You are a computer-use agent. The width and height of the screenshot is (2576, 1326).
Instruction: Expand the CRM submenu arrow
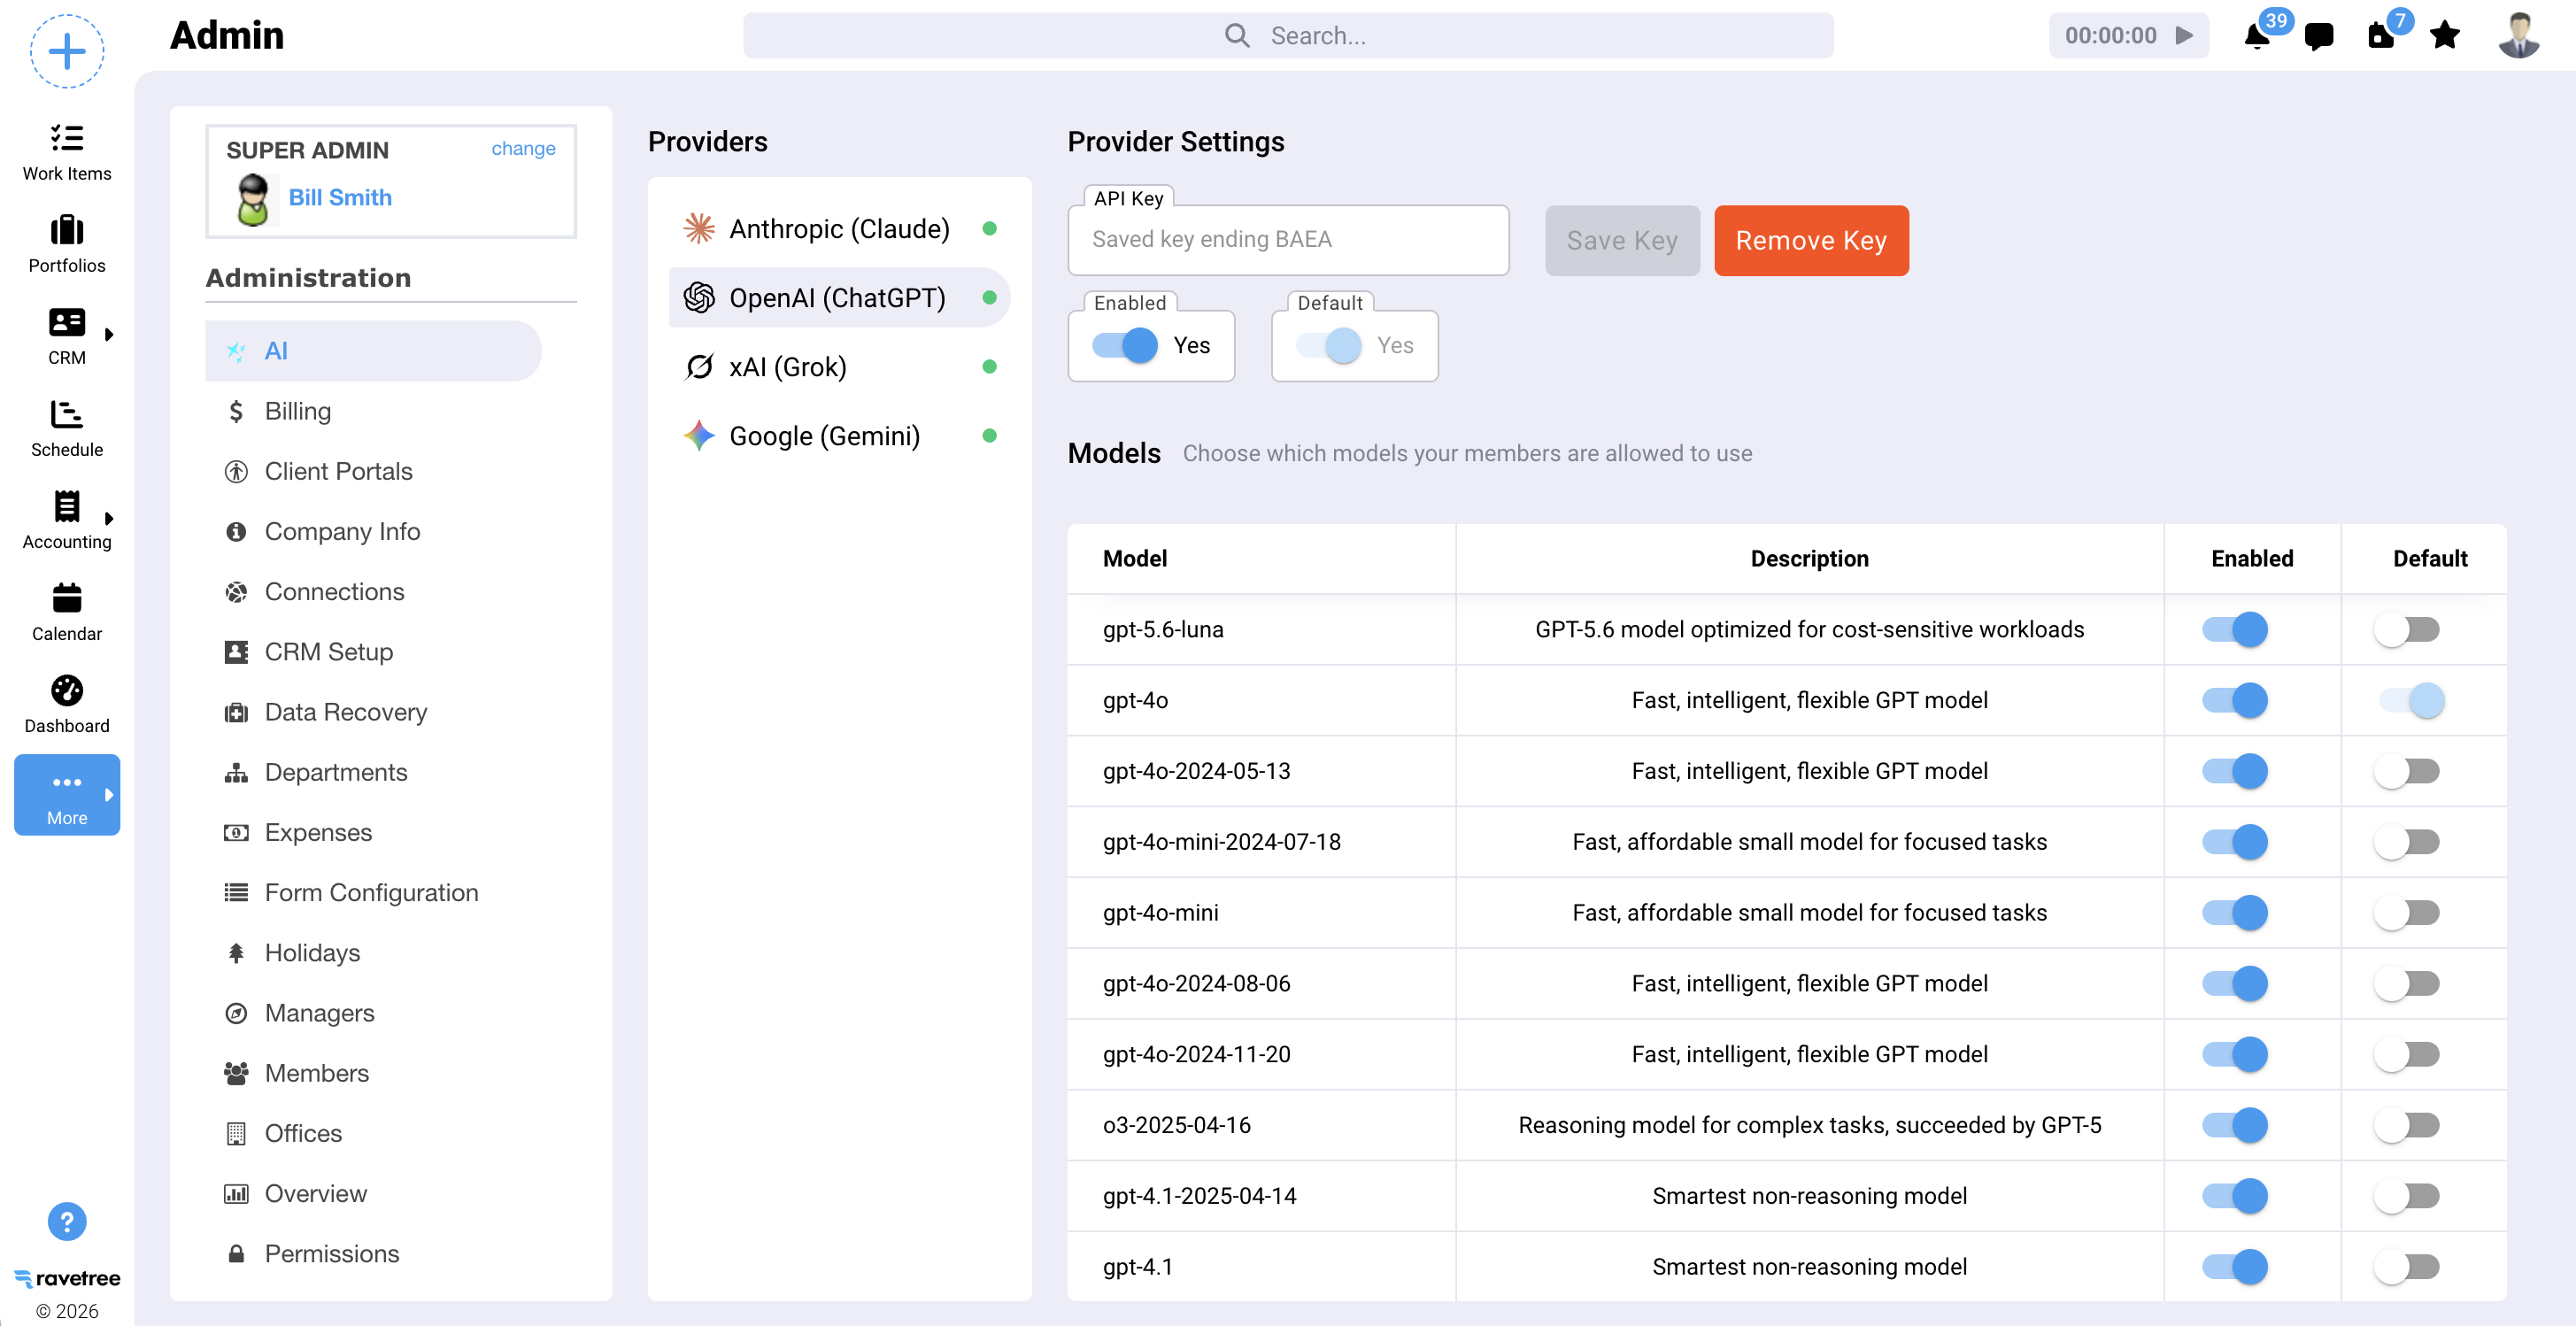click(x=109, y=334)
